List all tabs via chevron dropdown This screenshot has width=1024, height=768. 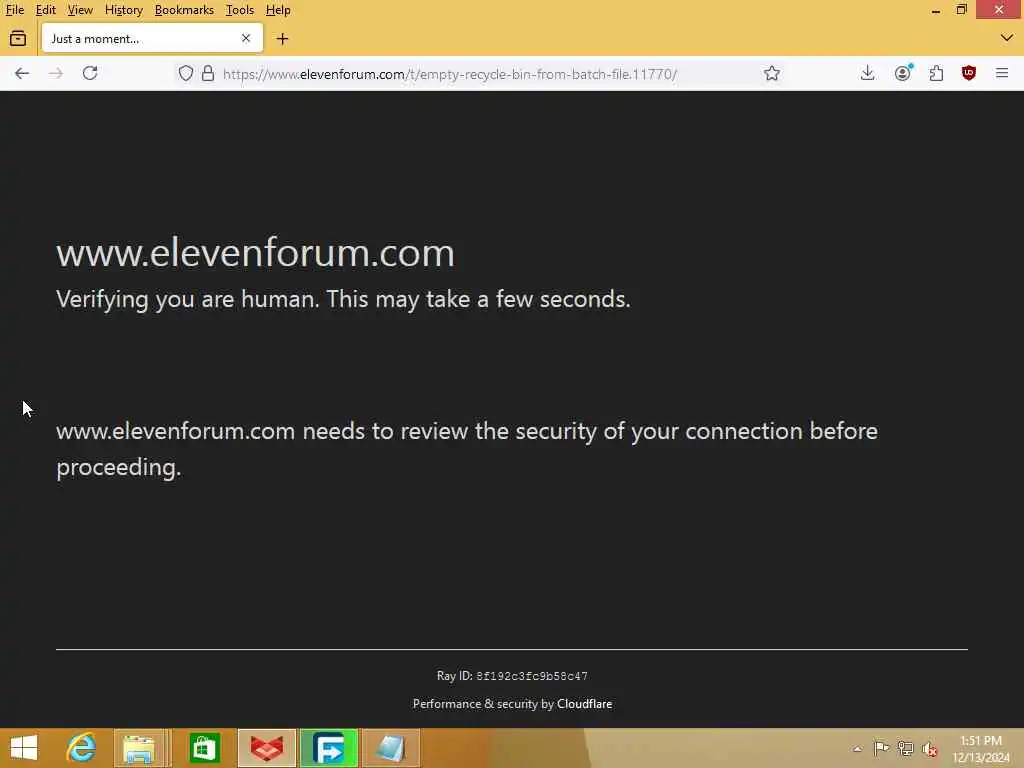(1006, 38)
